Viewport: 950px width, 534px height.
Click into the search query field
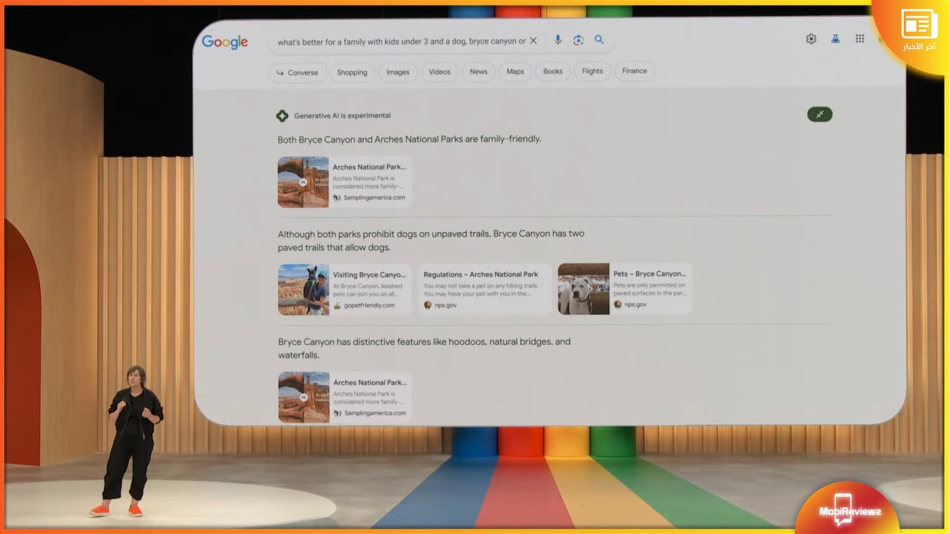pos(402,41)
